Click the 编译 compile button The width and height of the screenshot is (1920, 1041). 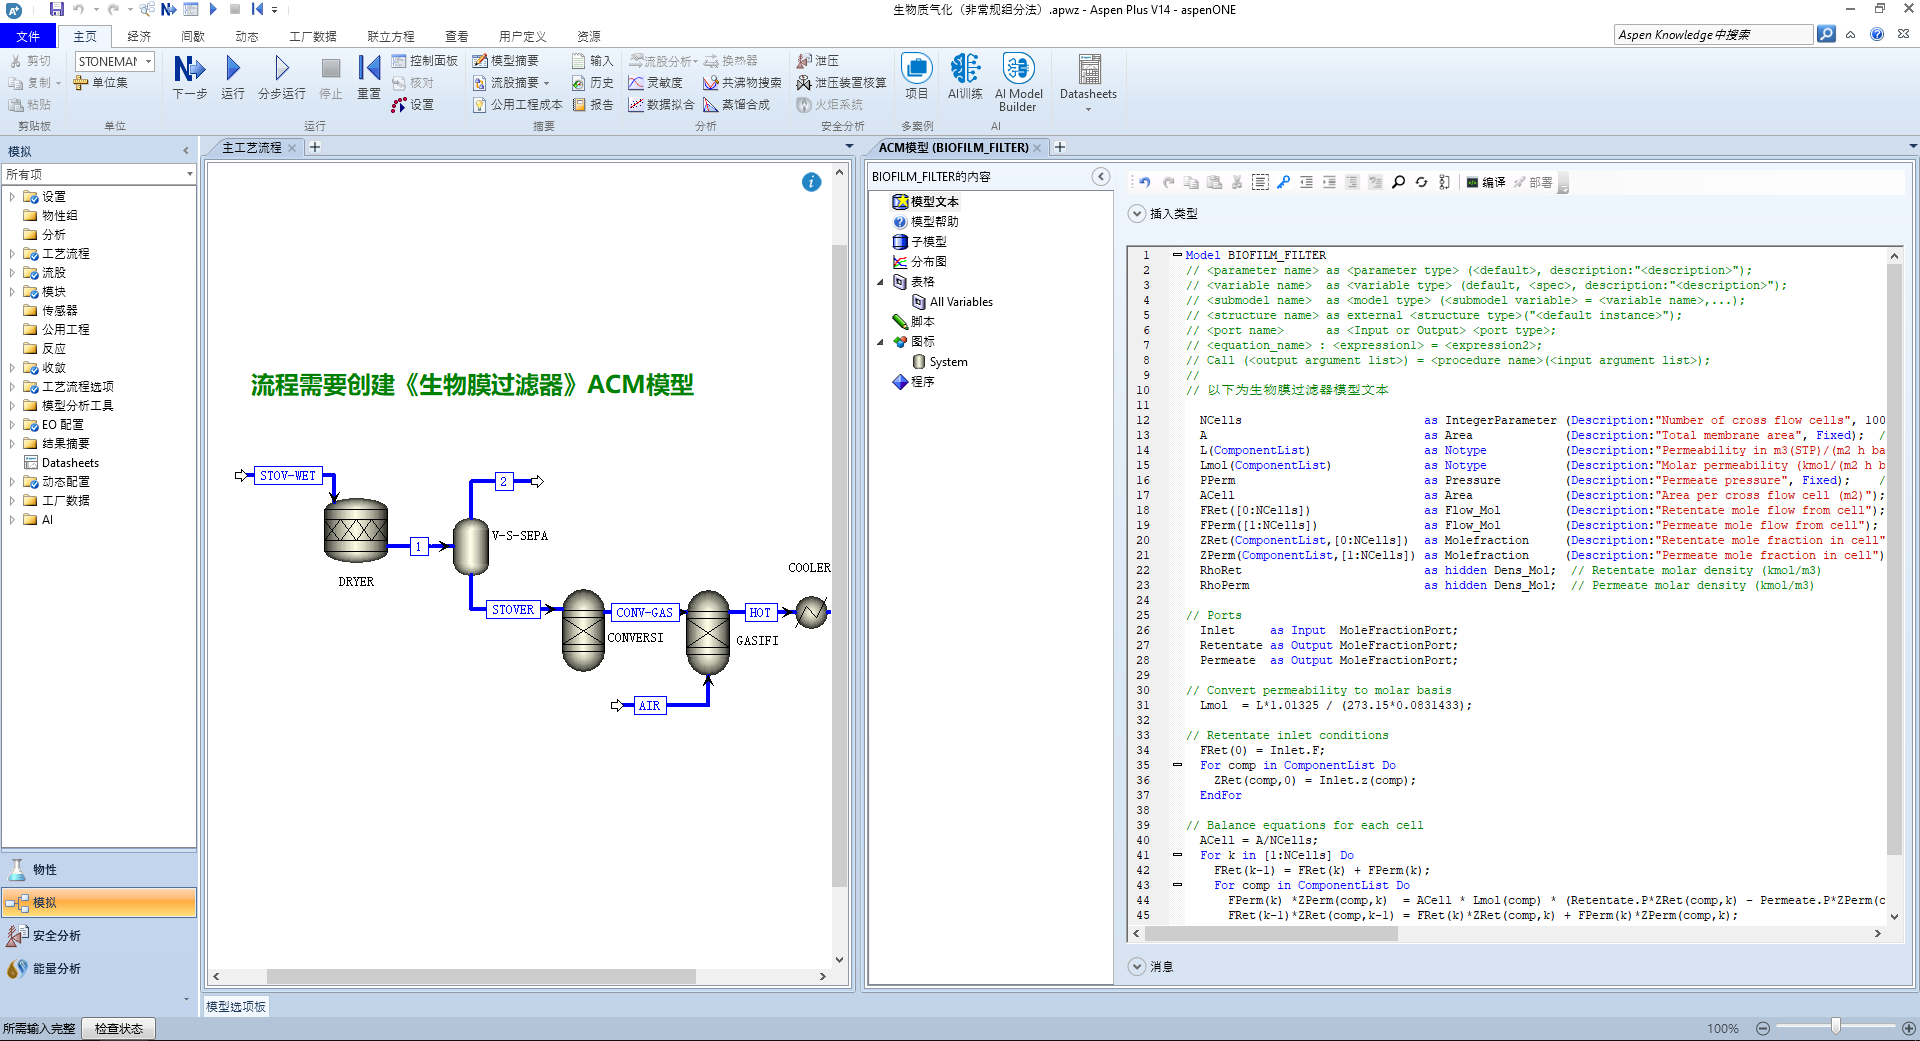1486,182
